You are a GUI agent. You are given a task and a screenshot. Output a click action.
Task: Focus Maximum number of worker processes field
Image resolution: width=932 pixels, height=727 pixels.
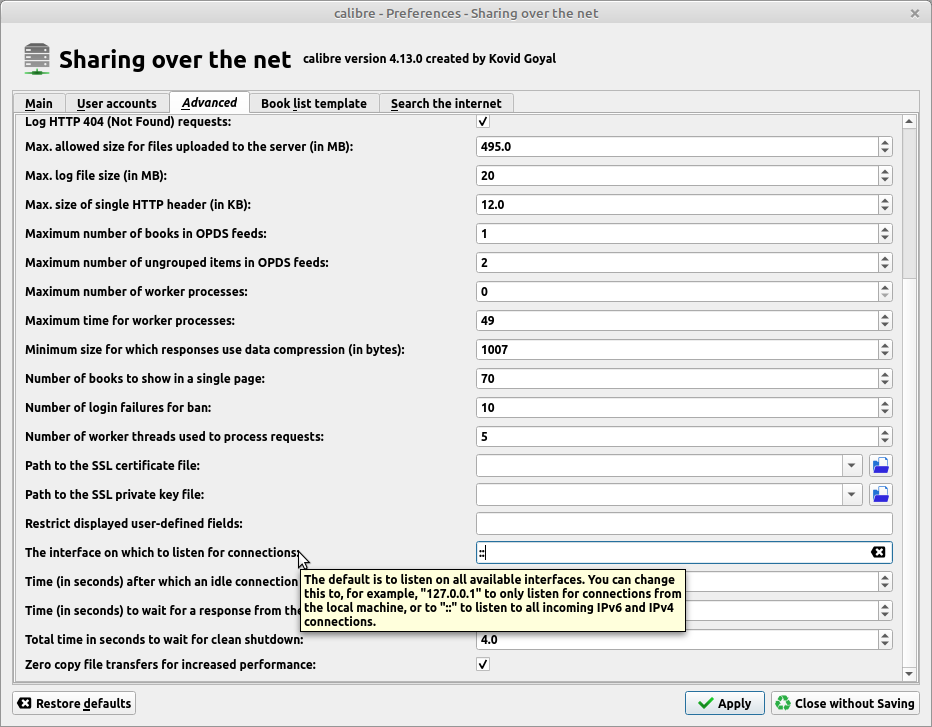click(x=677, y=291)
